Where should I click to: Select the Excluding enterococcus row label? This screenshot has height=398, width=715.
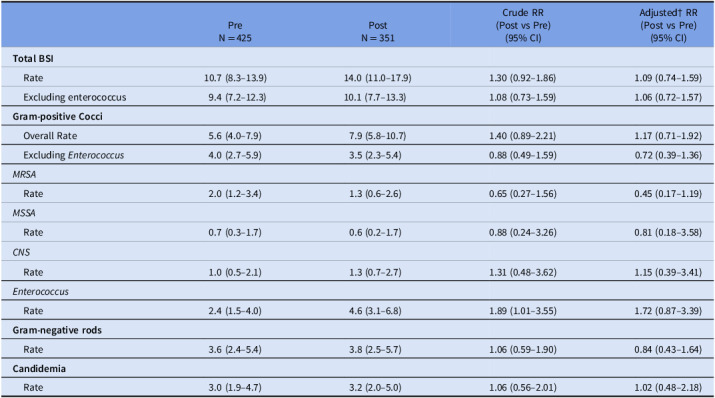tap(75, 97)
